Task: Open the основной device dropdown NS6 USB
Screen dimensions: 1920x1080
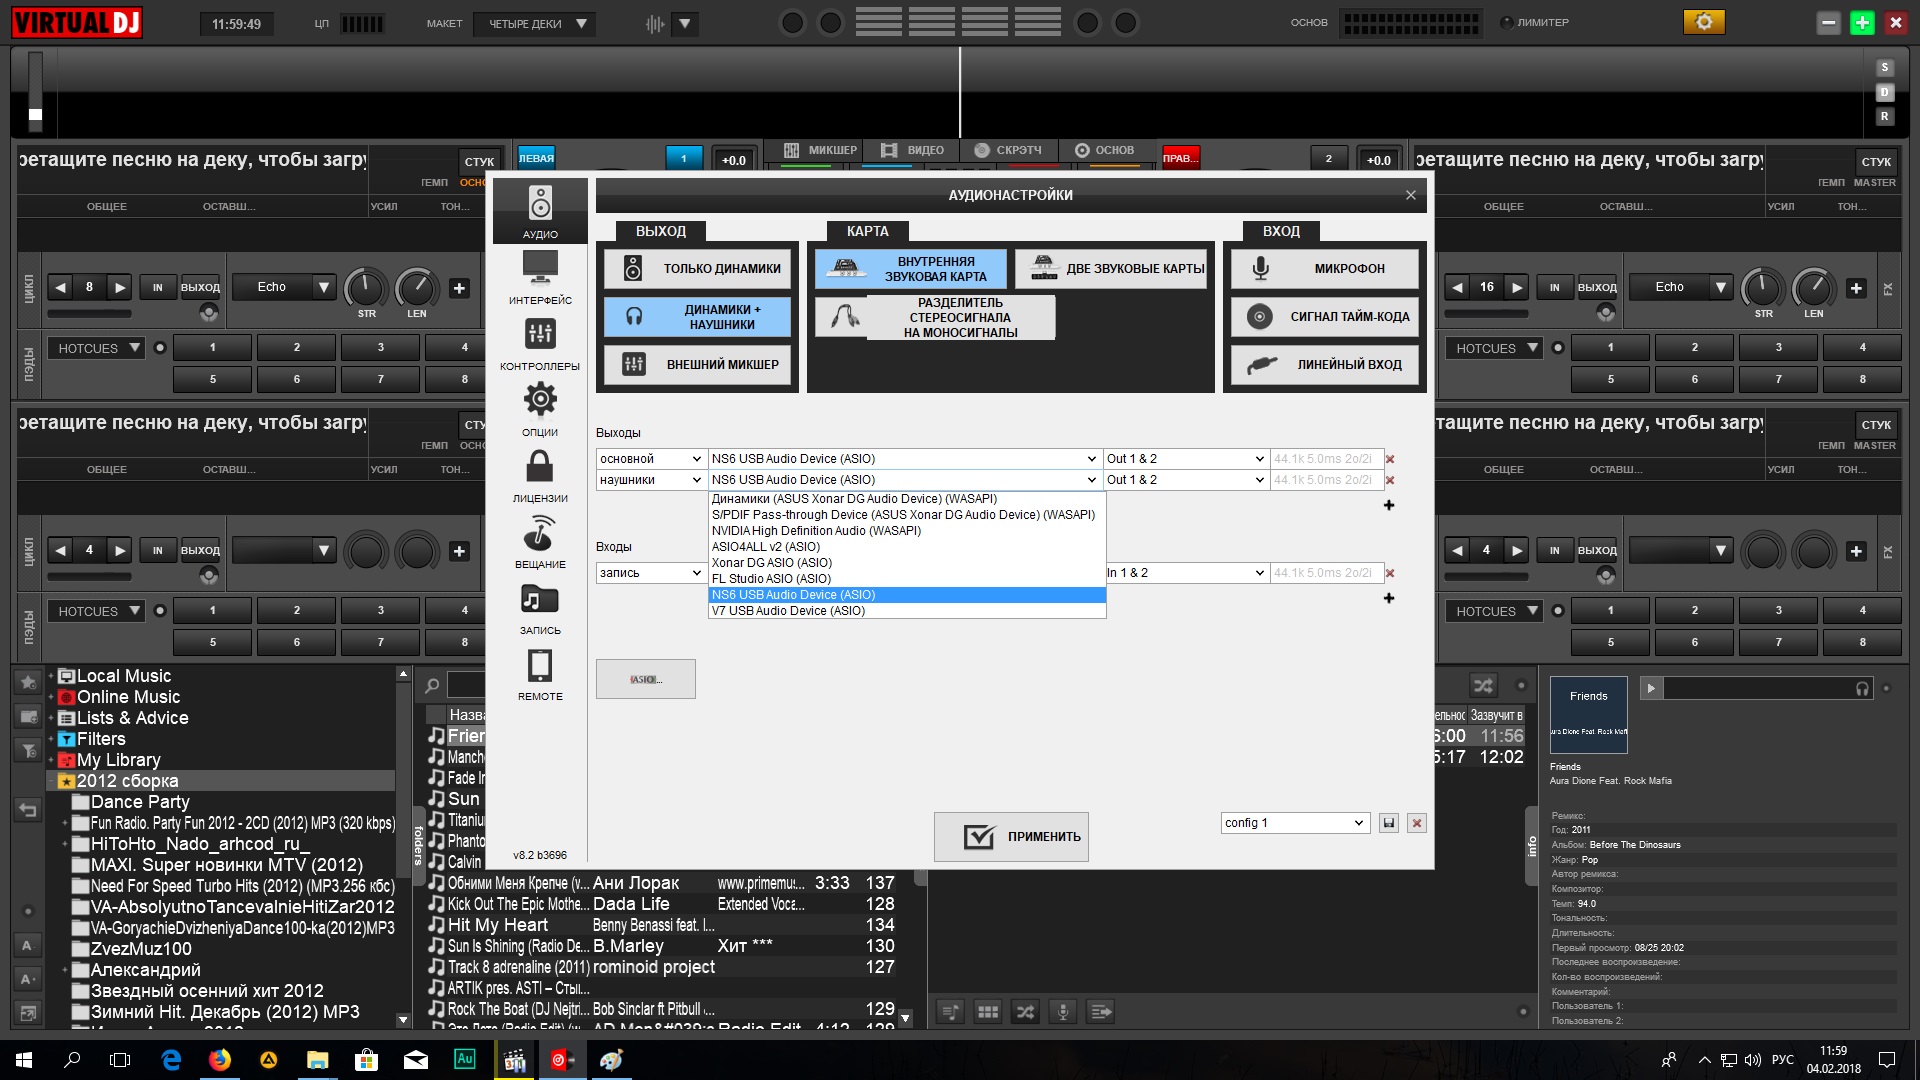Action: pos(904,459)
